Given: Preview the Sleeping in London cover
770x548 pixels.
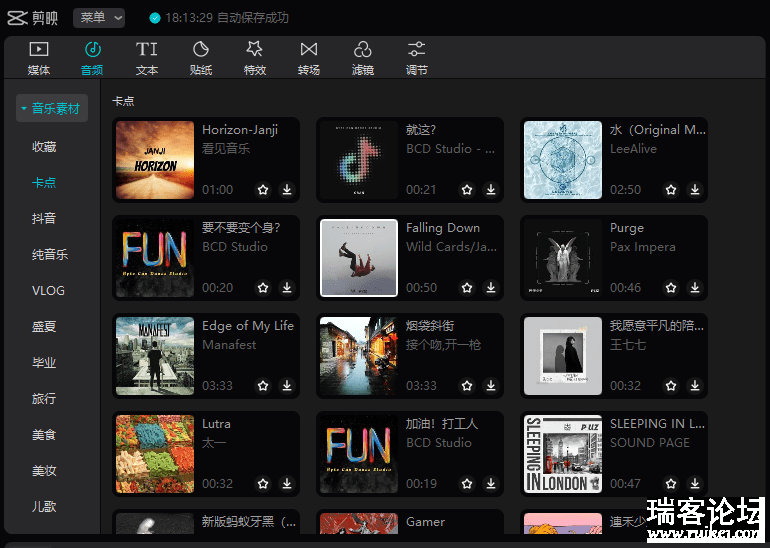Looking at the screenshot, I should click(563, 454).
